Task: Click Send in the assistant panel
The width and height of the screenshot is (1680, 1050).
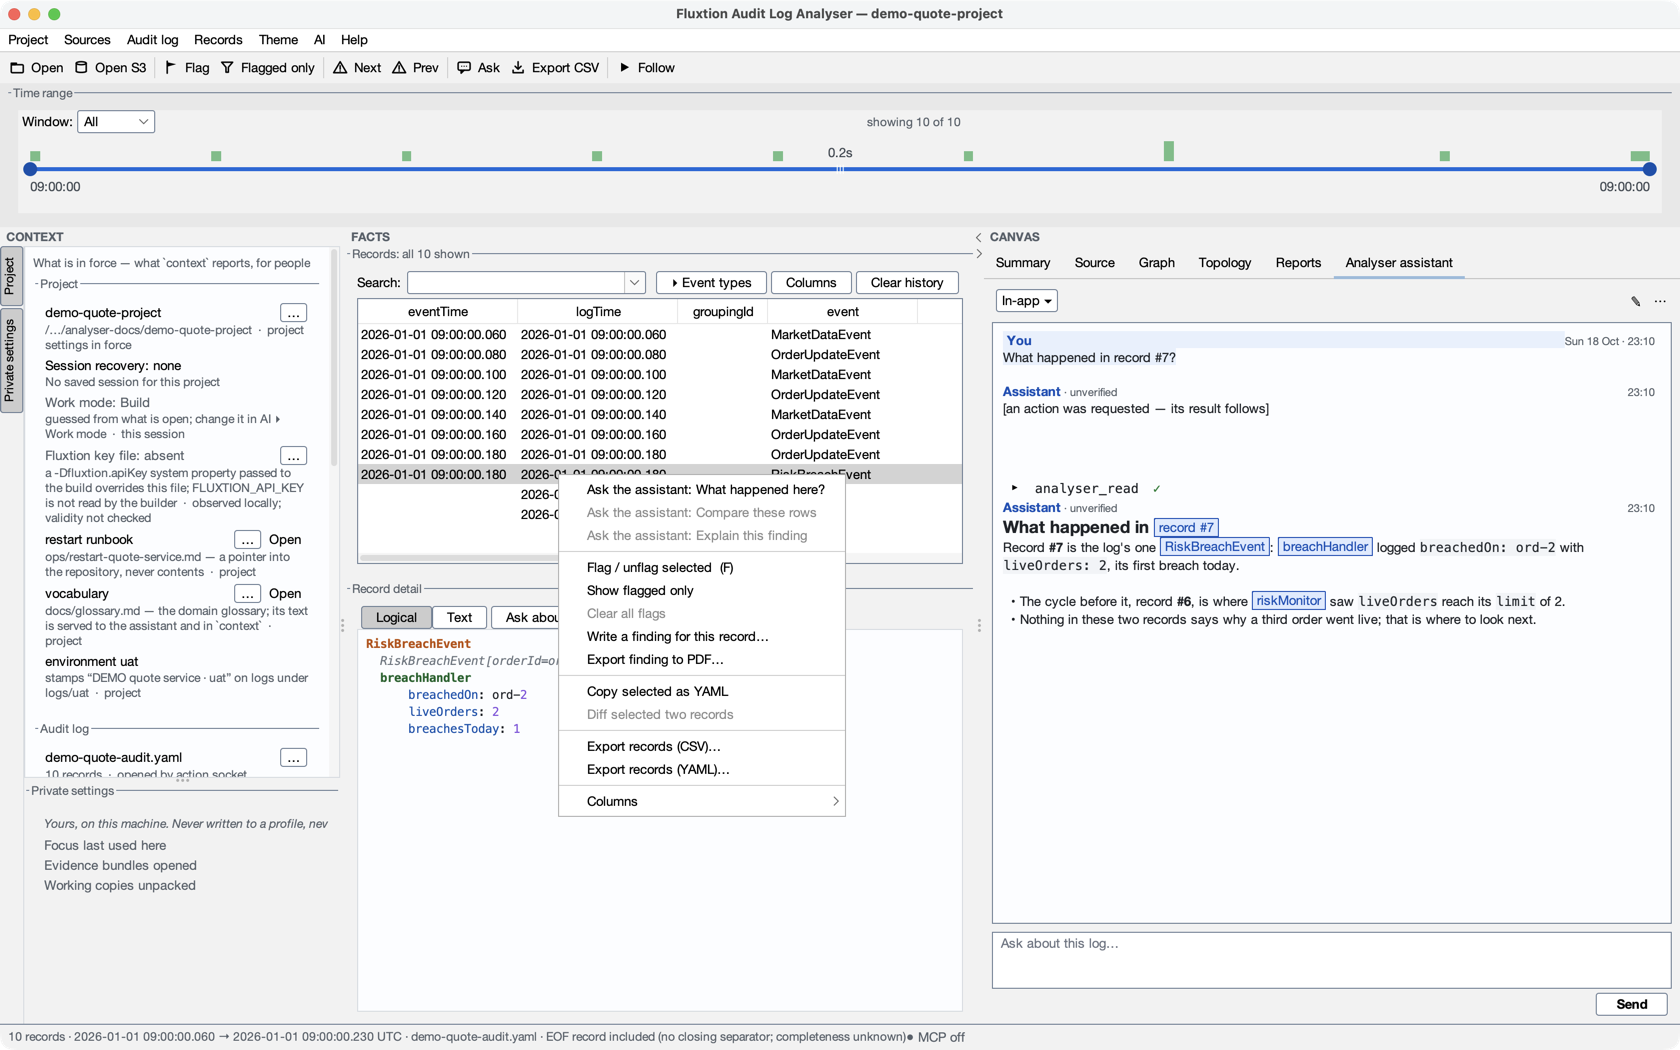Action: 1631,1004
